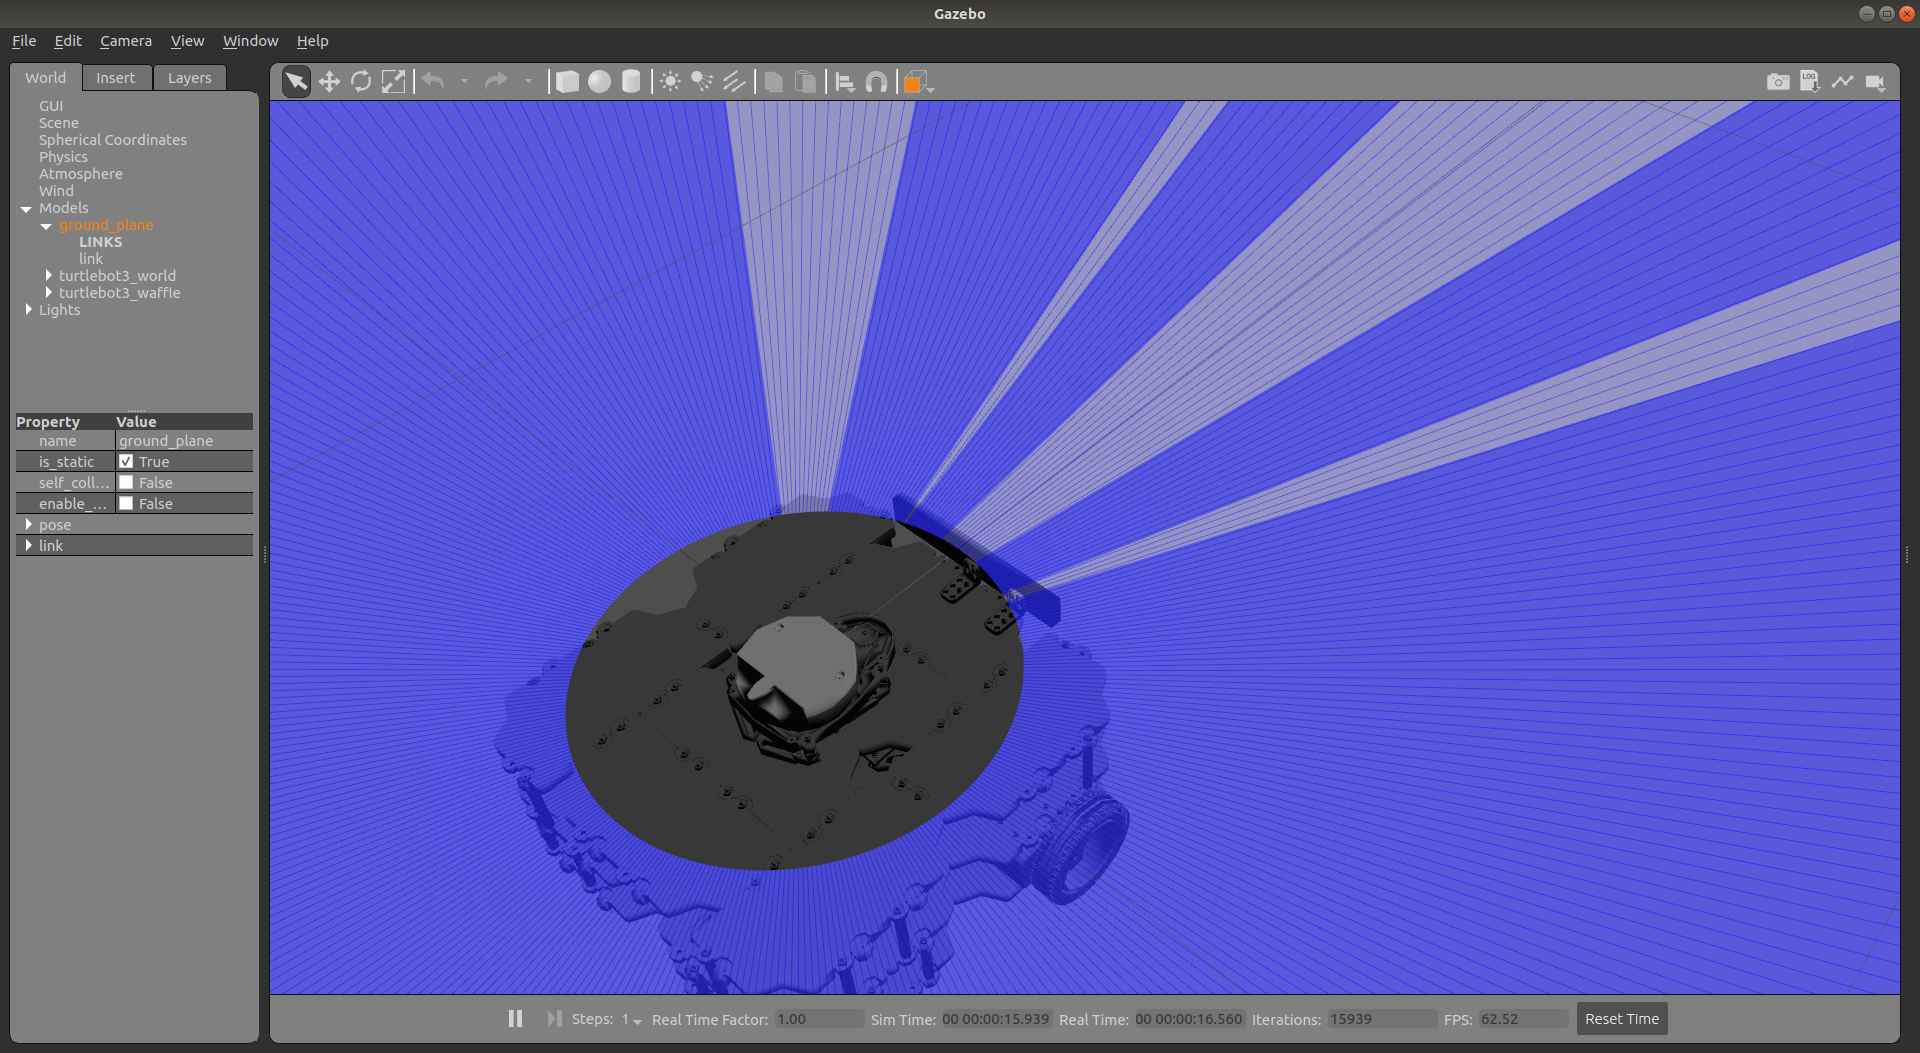Decrease Steps using the stepper arrow

point(637,1023)
